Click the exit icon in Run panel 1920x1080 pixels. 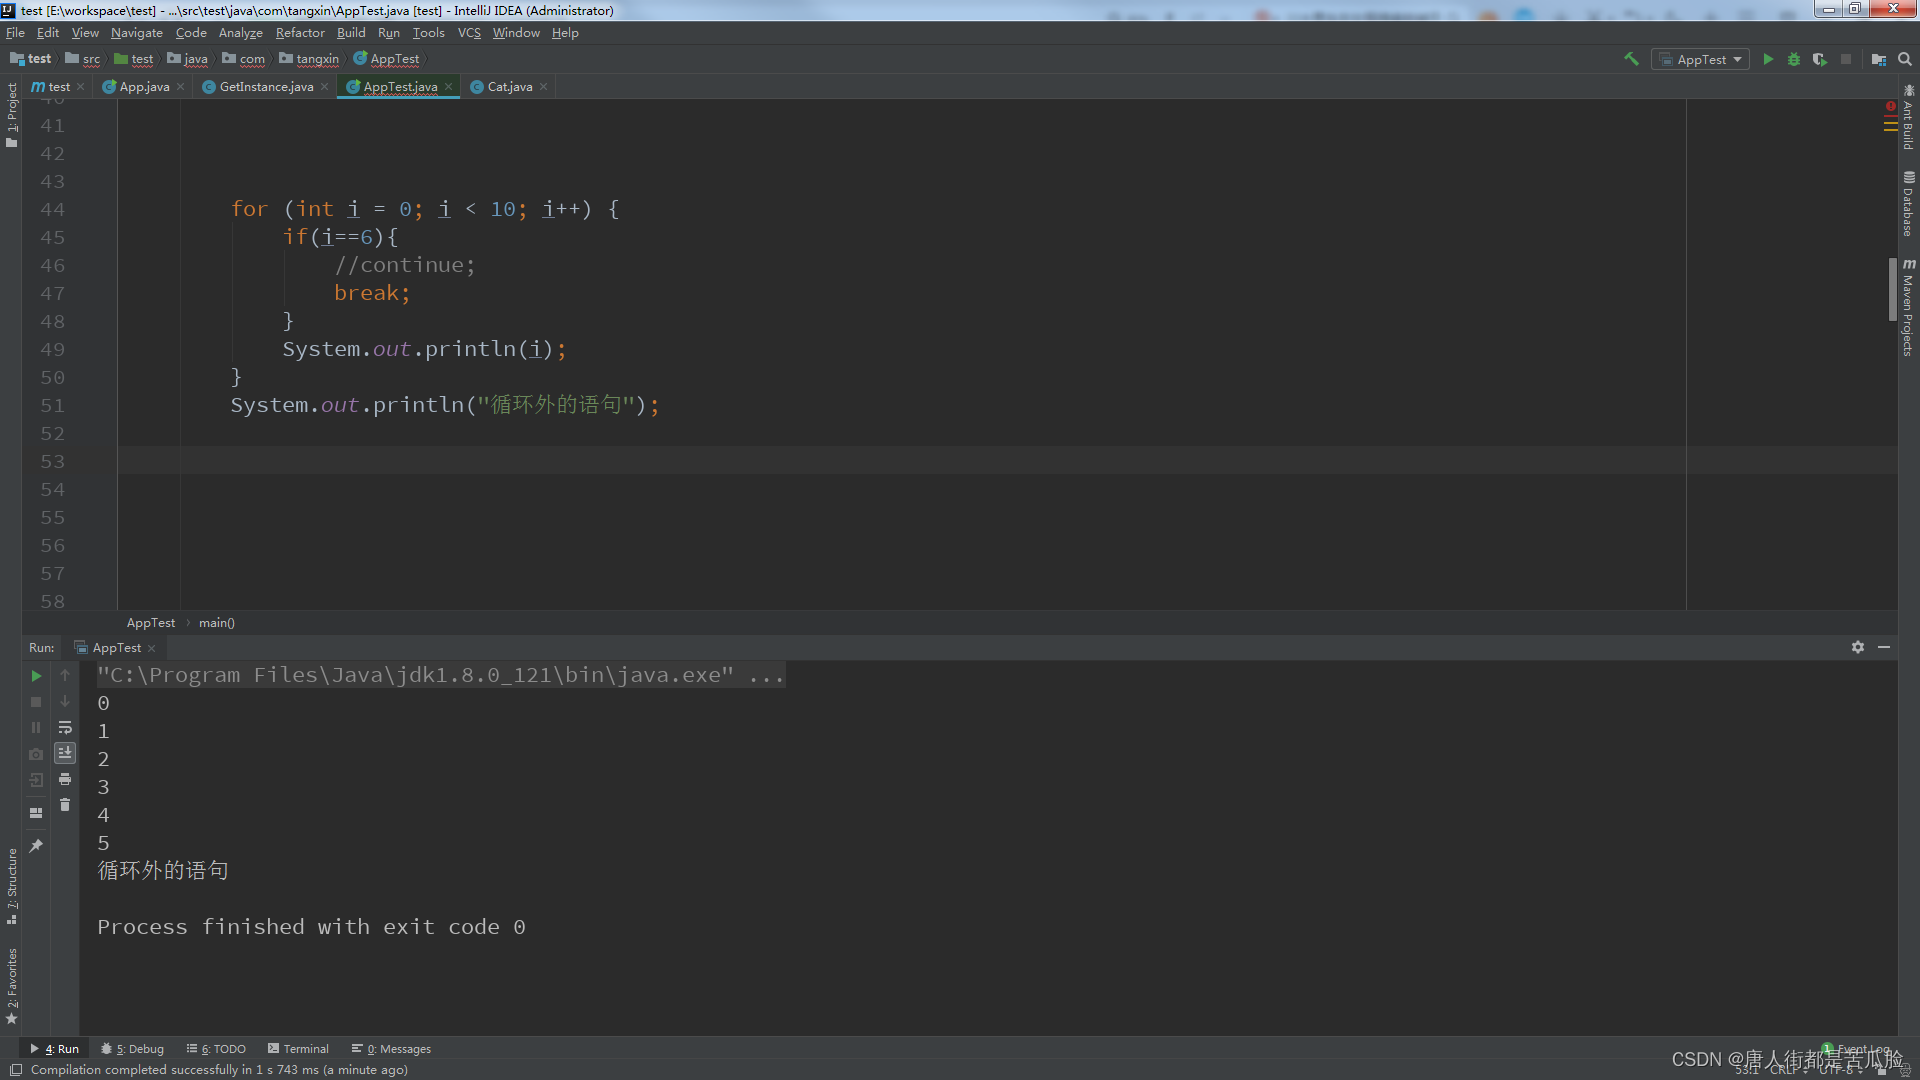click(x=36, y=780)
